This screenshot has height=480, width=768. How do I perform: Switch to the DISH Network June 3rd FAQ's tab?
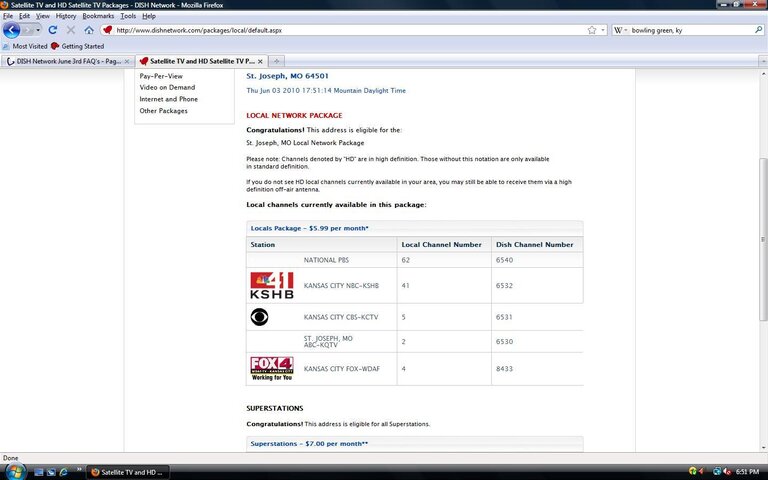click(x=67, y=61)
